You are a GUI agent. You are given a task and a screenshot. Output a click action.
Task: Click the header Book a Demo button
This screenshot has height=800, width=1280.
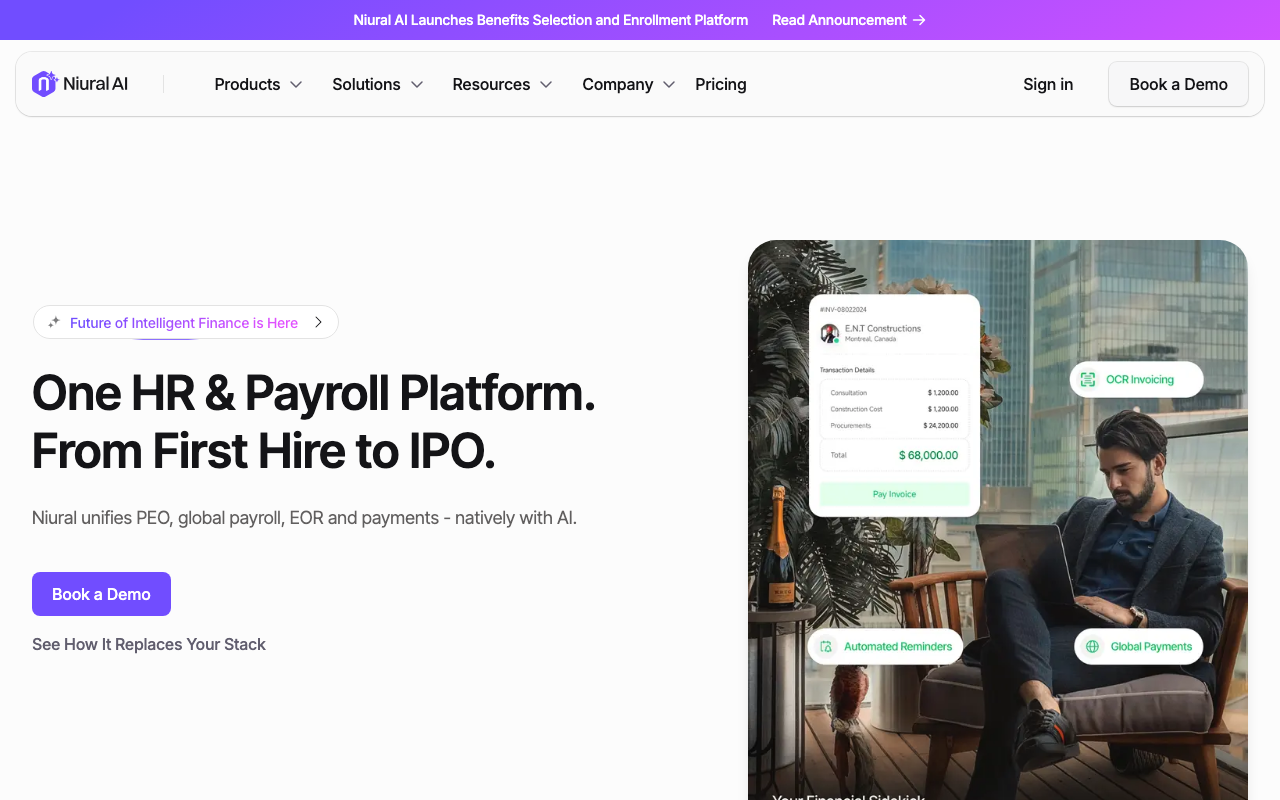[x=1178, y=84]
